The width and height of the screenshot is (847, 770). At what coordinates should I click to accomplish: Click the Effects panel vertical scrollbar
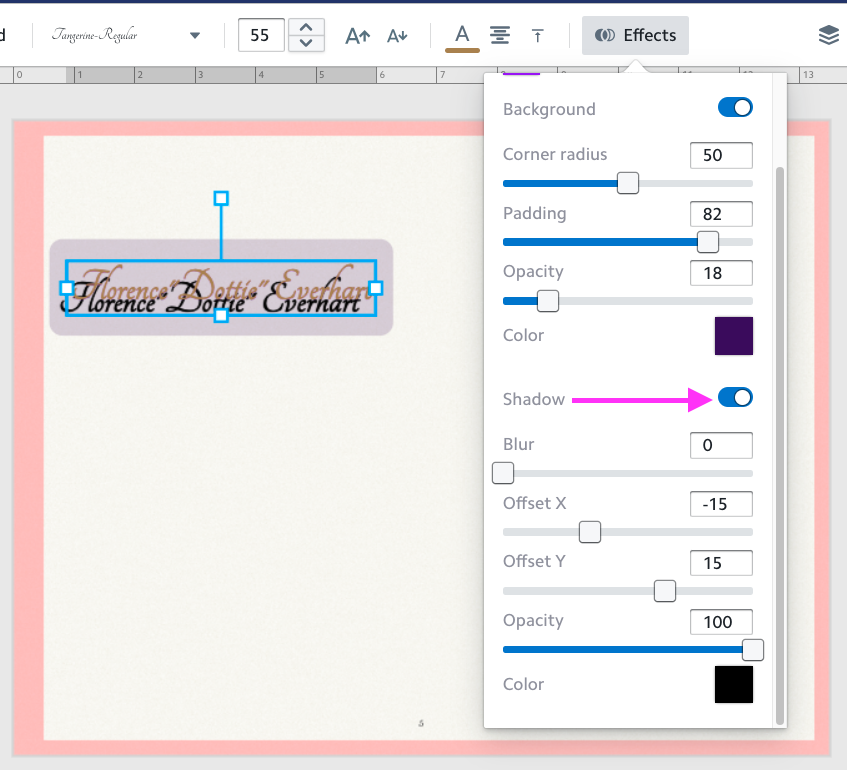click(x=780, y=440)
